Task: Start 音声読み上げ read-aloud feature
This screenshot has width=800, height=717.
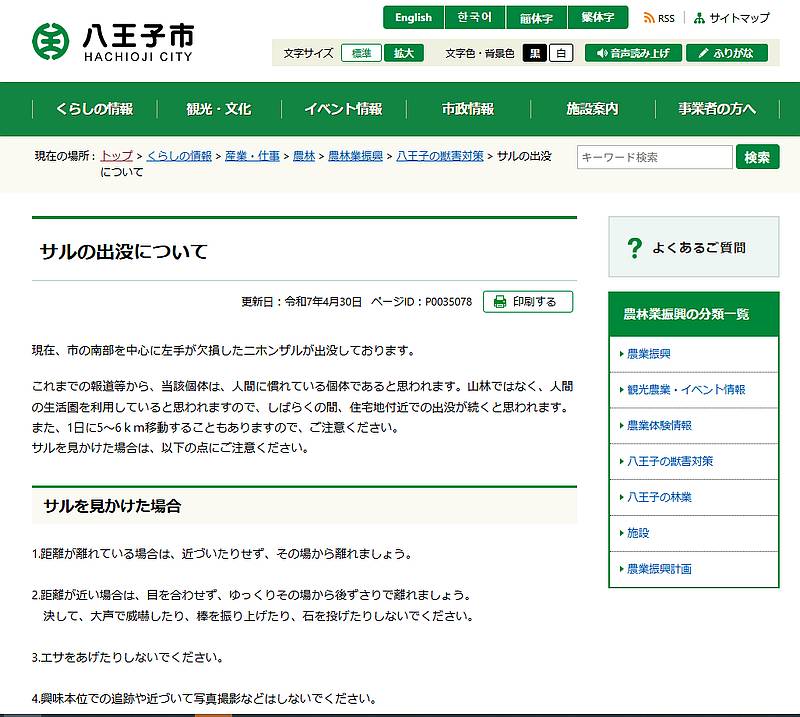Action: click(x=633, y=53)
